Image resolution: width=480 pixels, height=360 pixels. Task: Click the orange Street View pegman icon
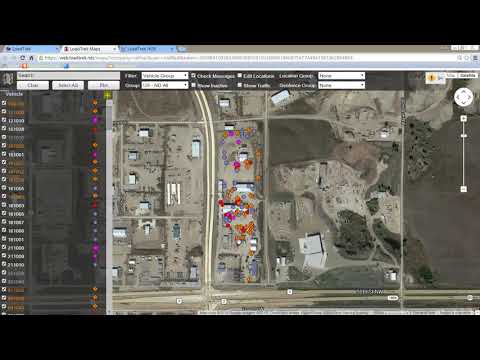pyautogui.click(x=432, y=78)
